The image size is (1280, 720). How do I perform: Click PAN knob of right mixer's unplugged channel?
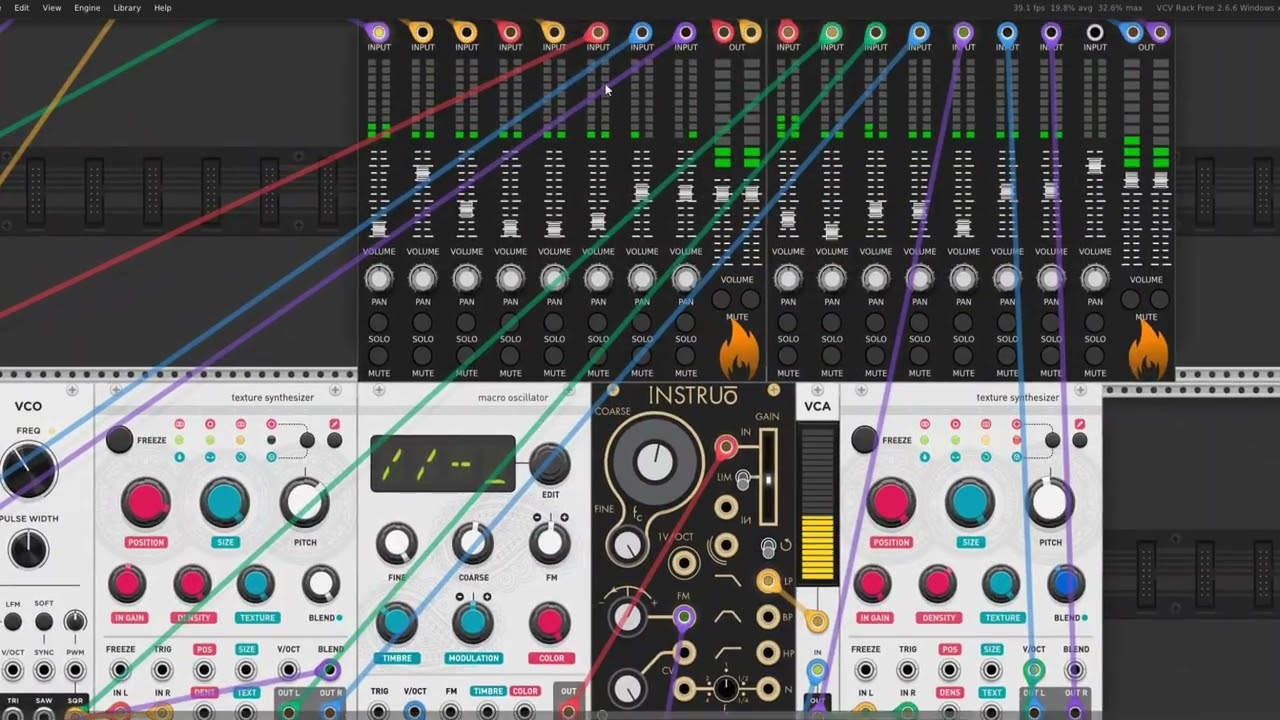point(1095,277)
